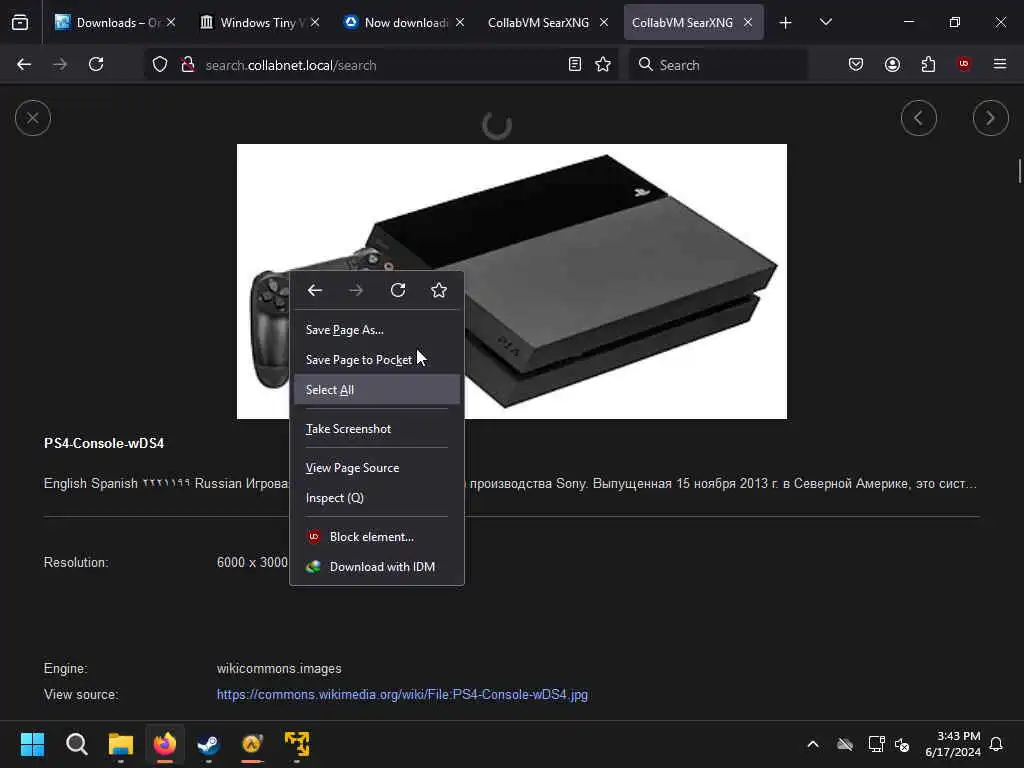Viewport: 1024px width, 768px height.
Task: Open the Wikimedia Commons source link
Action: (402, 695)
